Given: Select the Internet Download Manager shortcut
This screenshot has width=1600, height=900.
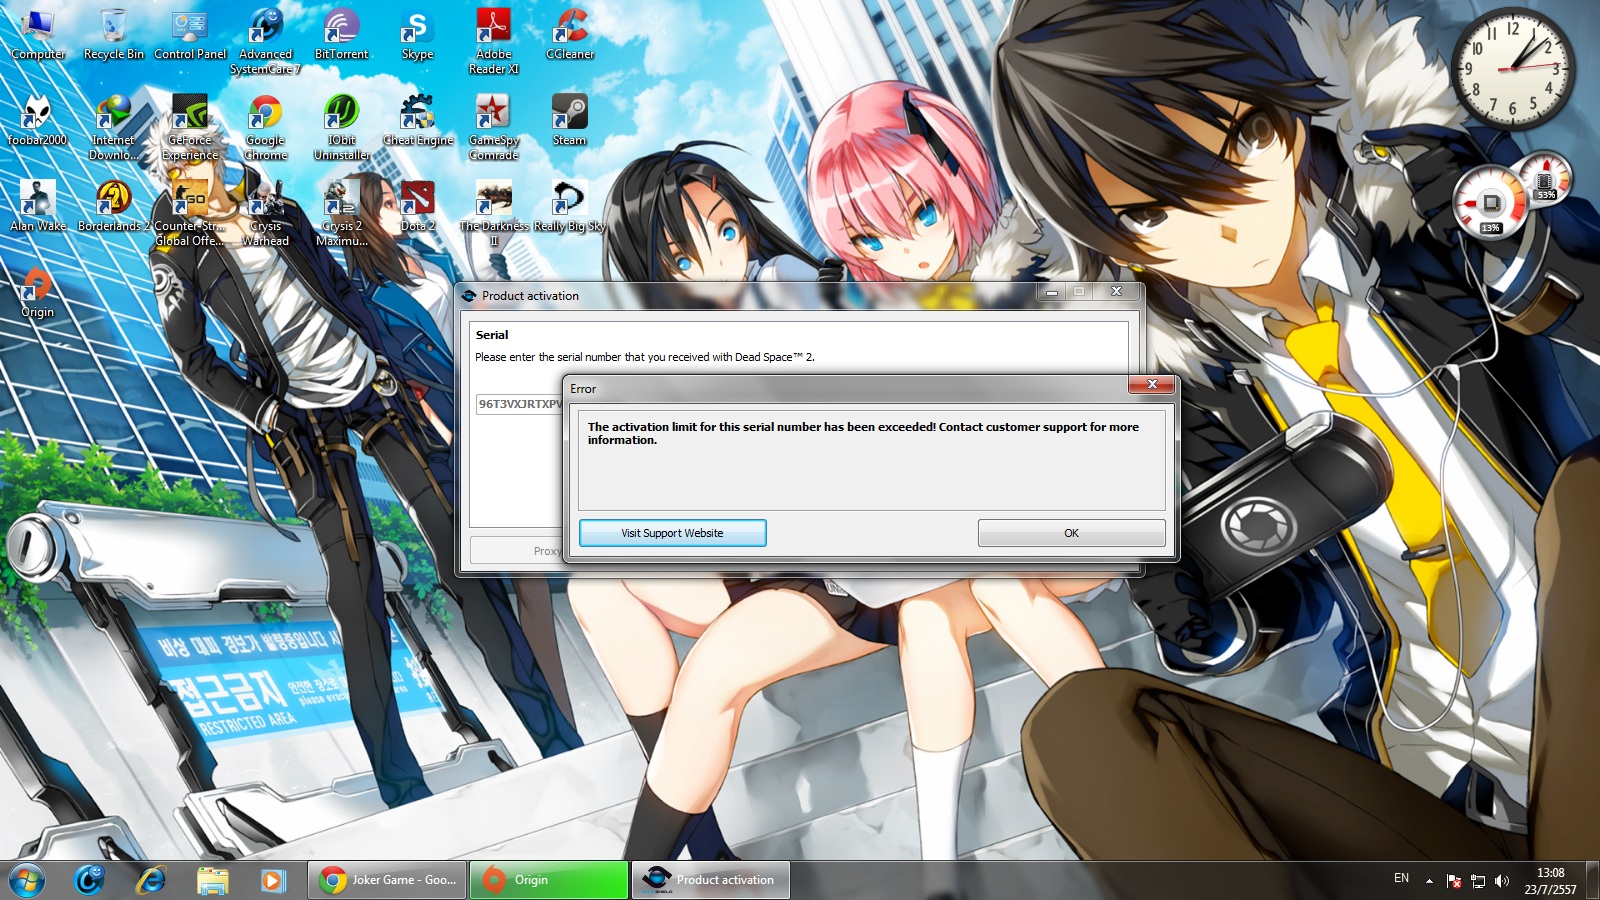Looking at the screenshot, I should pyautogui.click(x=114, y=127).
